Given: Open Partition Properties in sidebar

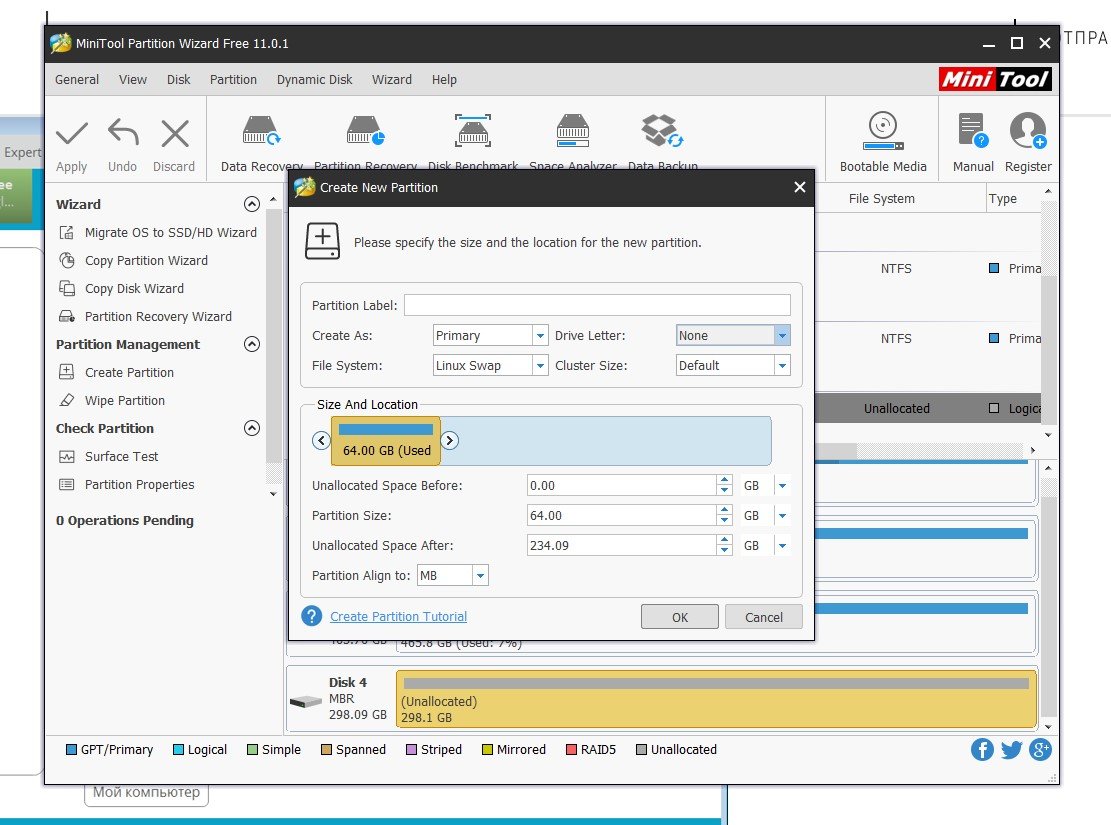Looking at the screenshot, I should click(x=139, y=485).
